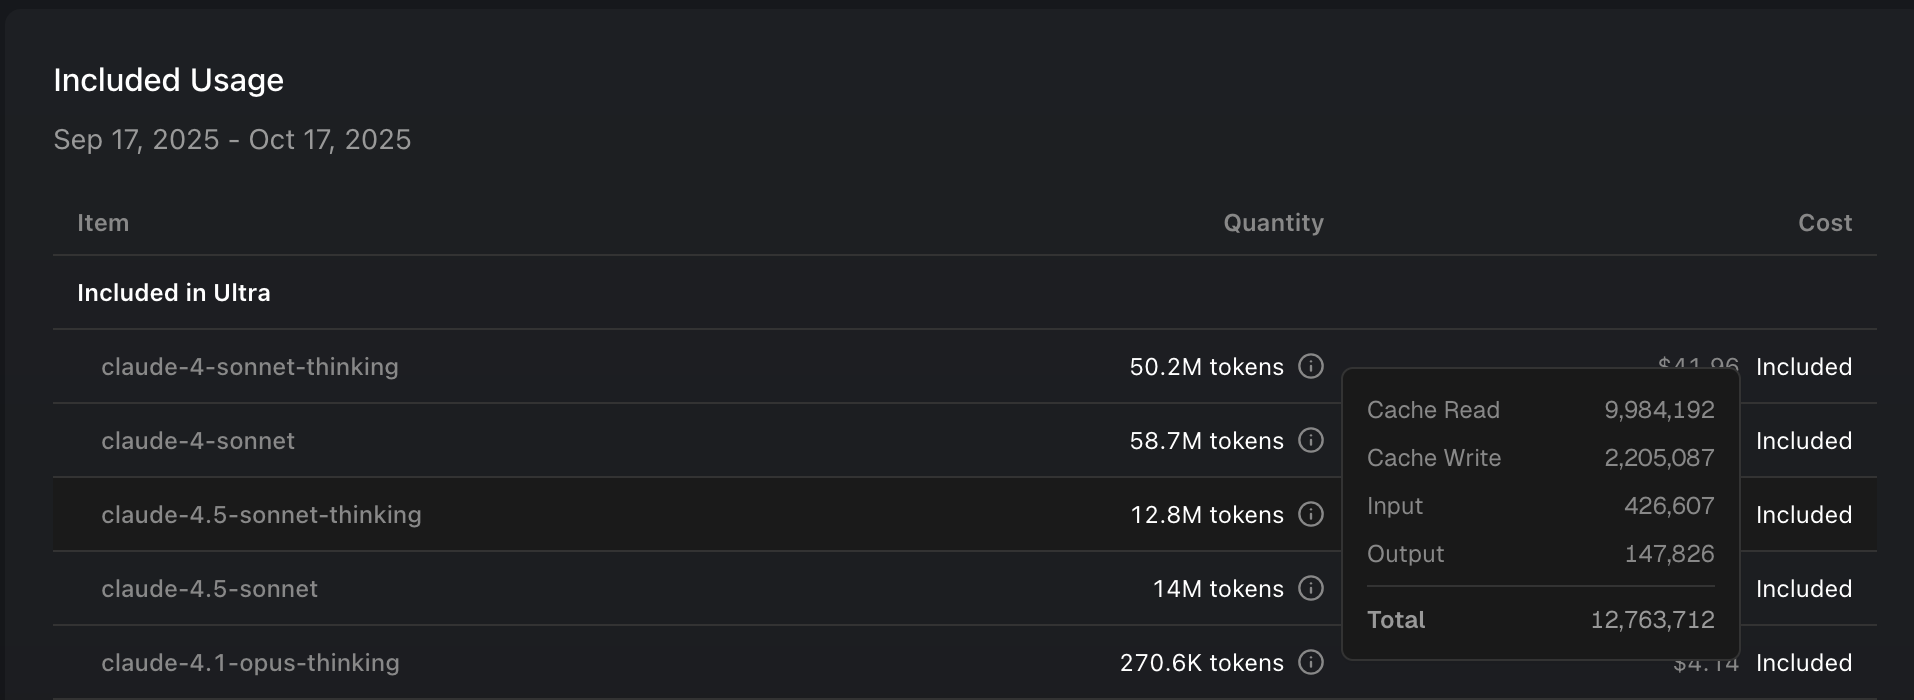Click info icon next to 14M tokens
Screen dimensions: 1914x700
click(1310, 589)
